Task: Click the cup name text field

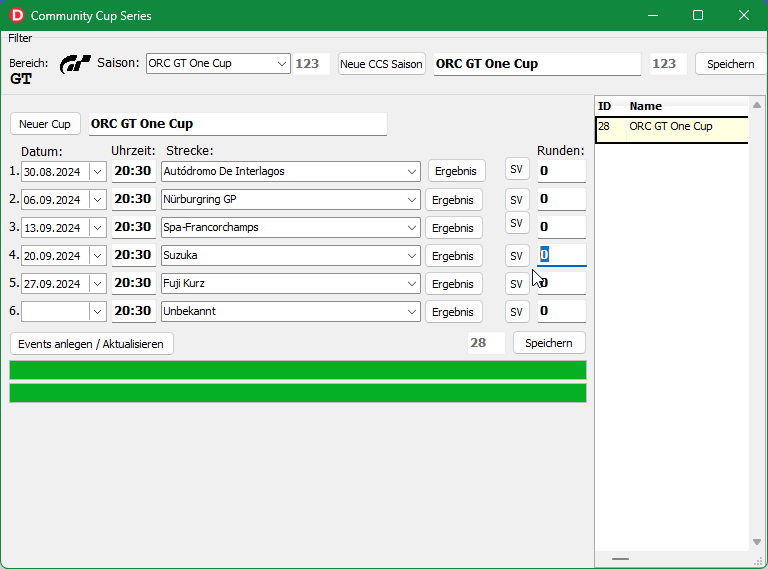Action: (237, 124)
